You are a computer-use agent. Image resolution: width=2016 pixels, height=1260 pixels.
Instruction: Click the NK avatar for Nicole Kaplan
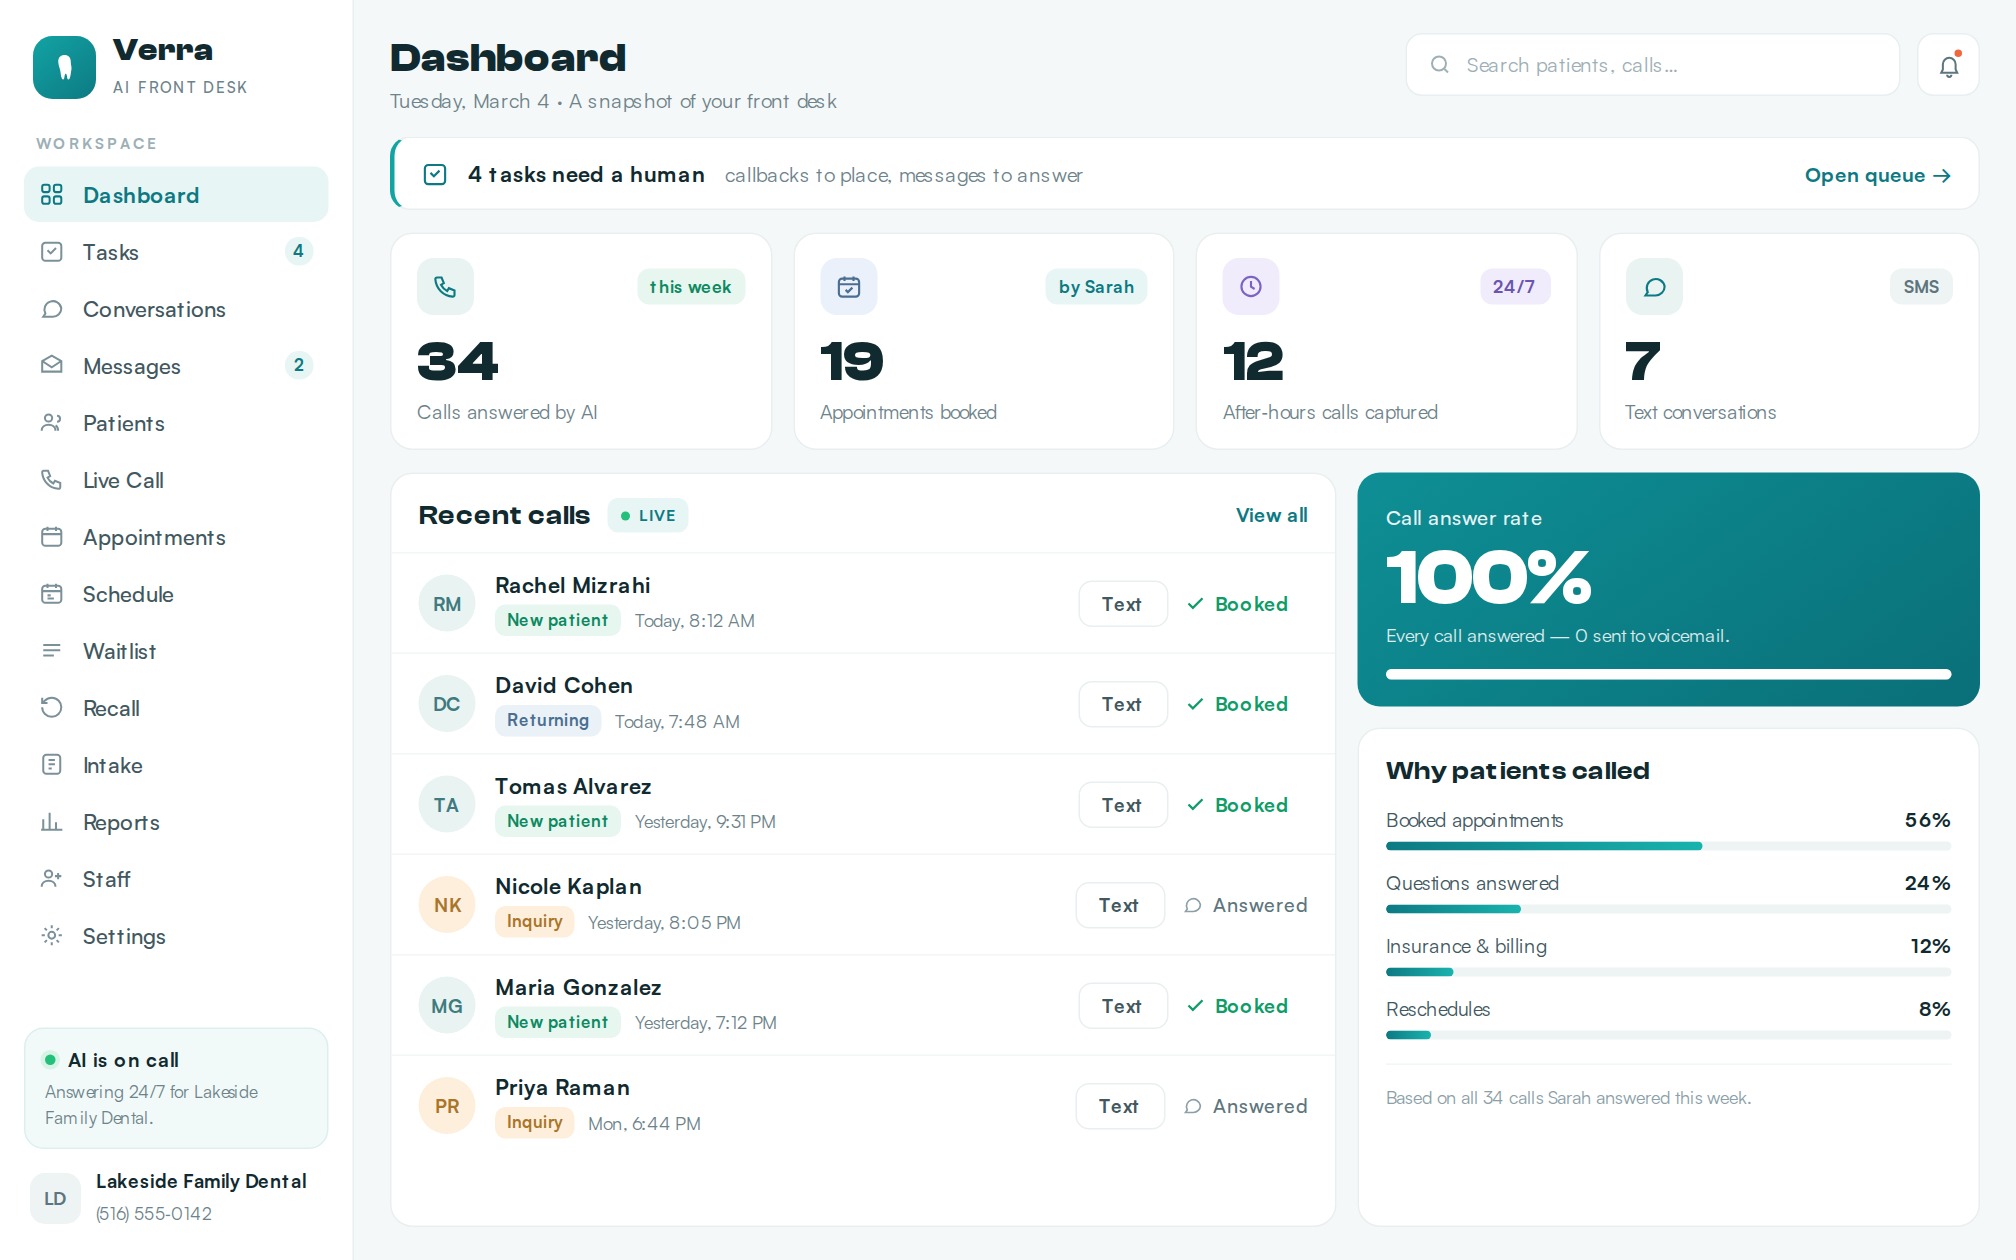(x=447, y=905)
